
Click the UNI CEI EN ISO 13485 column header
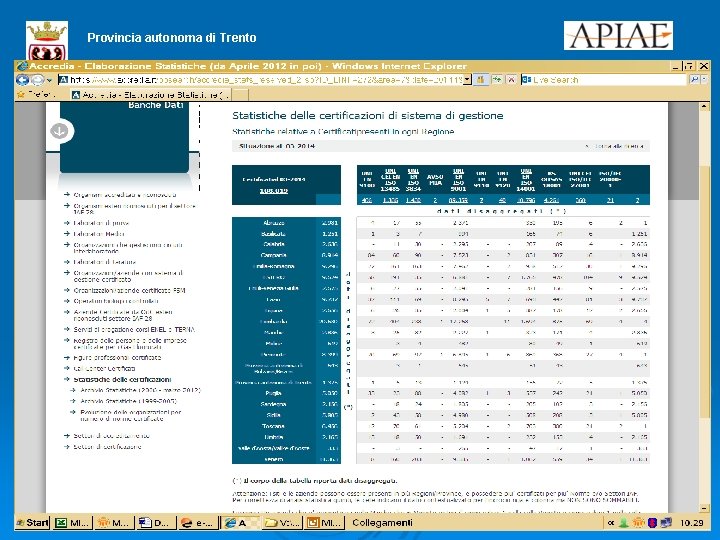pos(390,180)
